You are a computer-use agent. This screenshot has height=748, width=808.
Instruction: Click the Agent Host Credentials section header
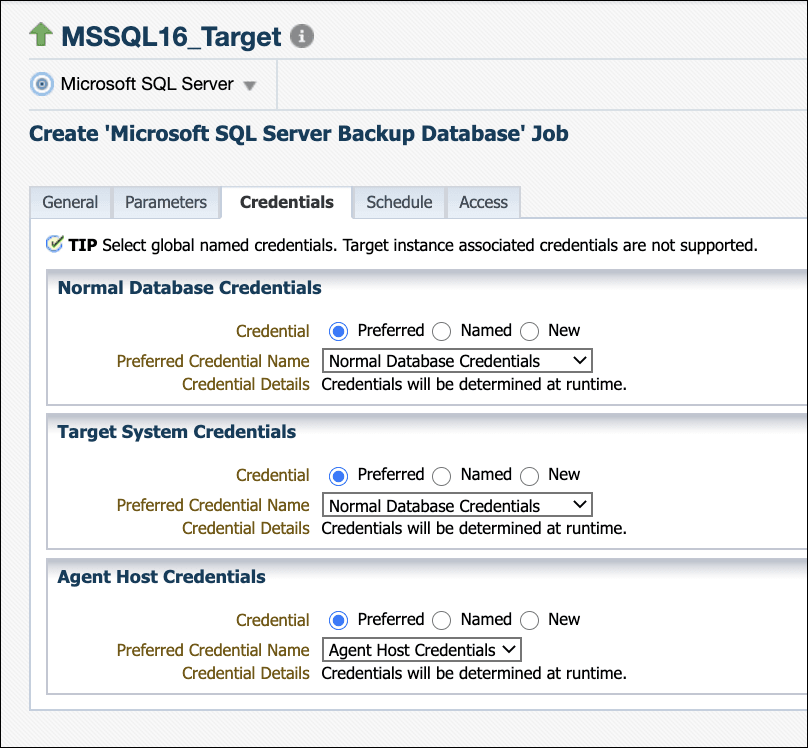pos(161,576)
